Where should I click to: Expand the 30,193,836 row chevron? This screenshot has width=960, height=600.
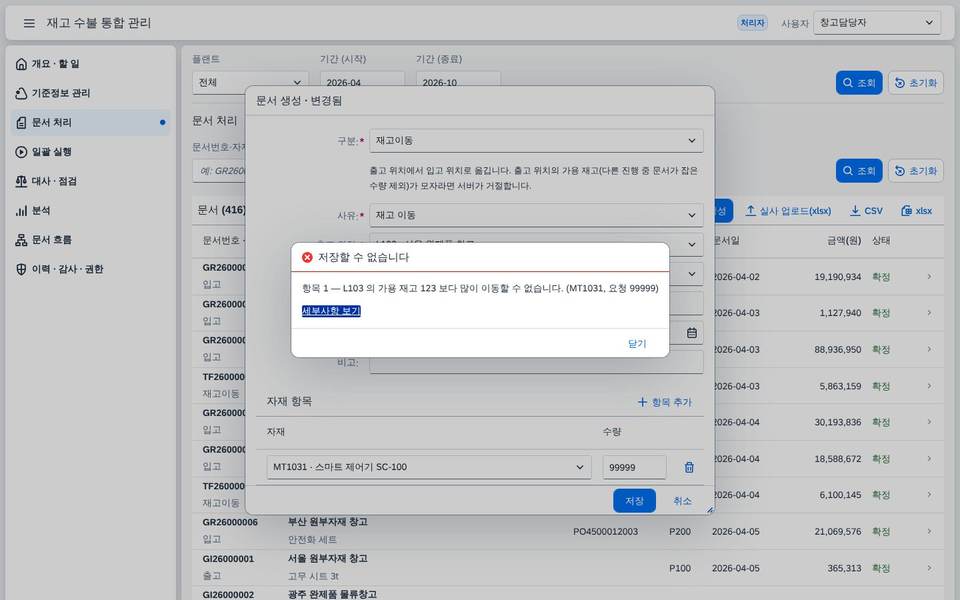tap(929, 422)
